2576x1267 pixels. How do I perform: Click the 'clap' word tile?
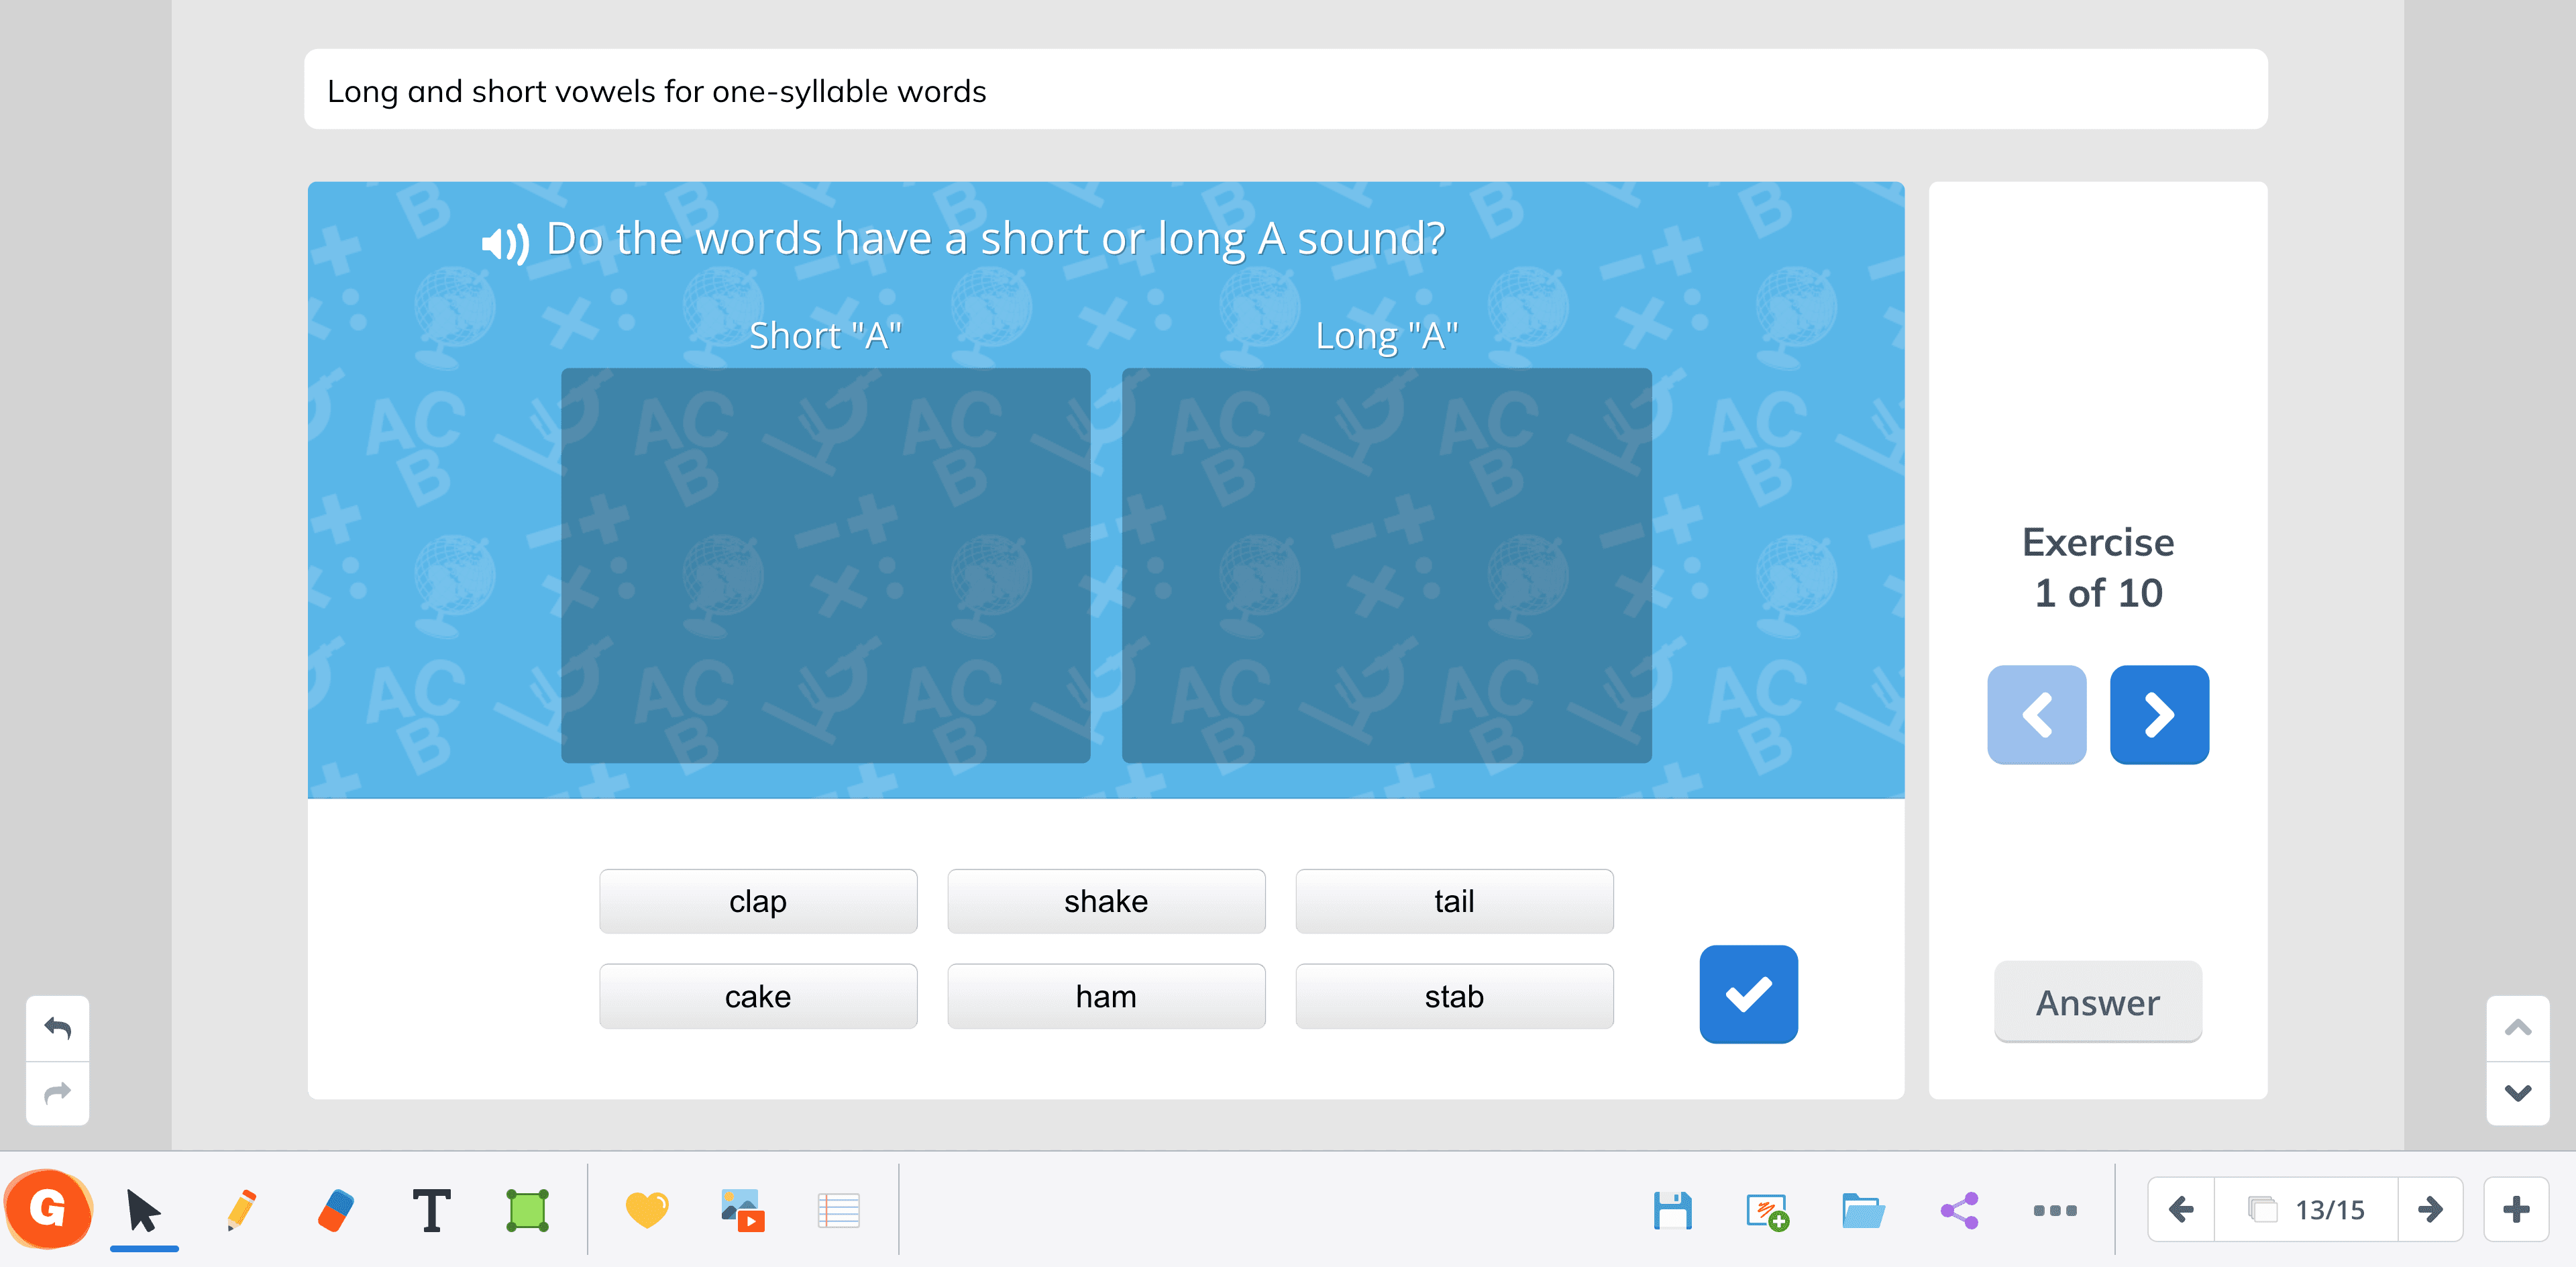pos(757,902)
